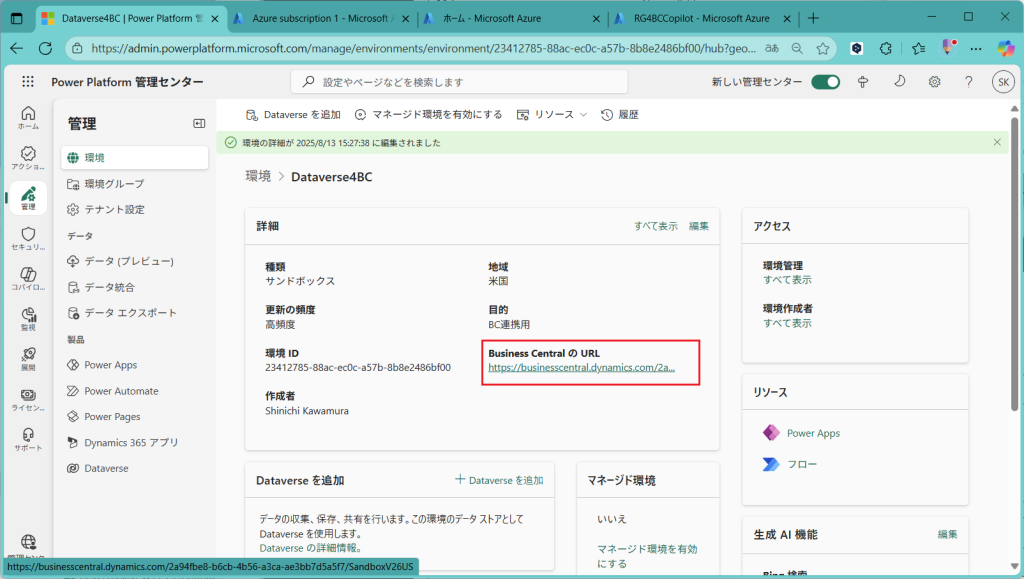Click 編集 in 生成 AI 機能 card

point(948,535)
